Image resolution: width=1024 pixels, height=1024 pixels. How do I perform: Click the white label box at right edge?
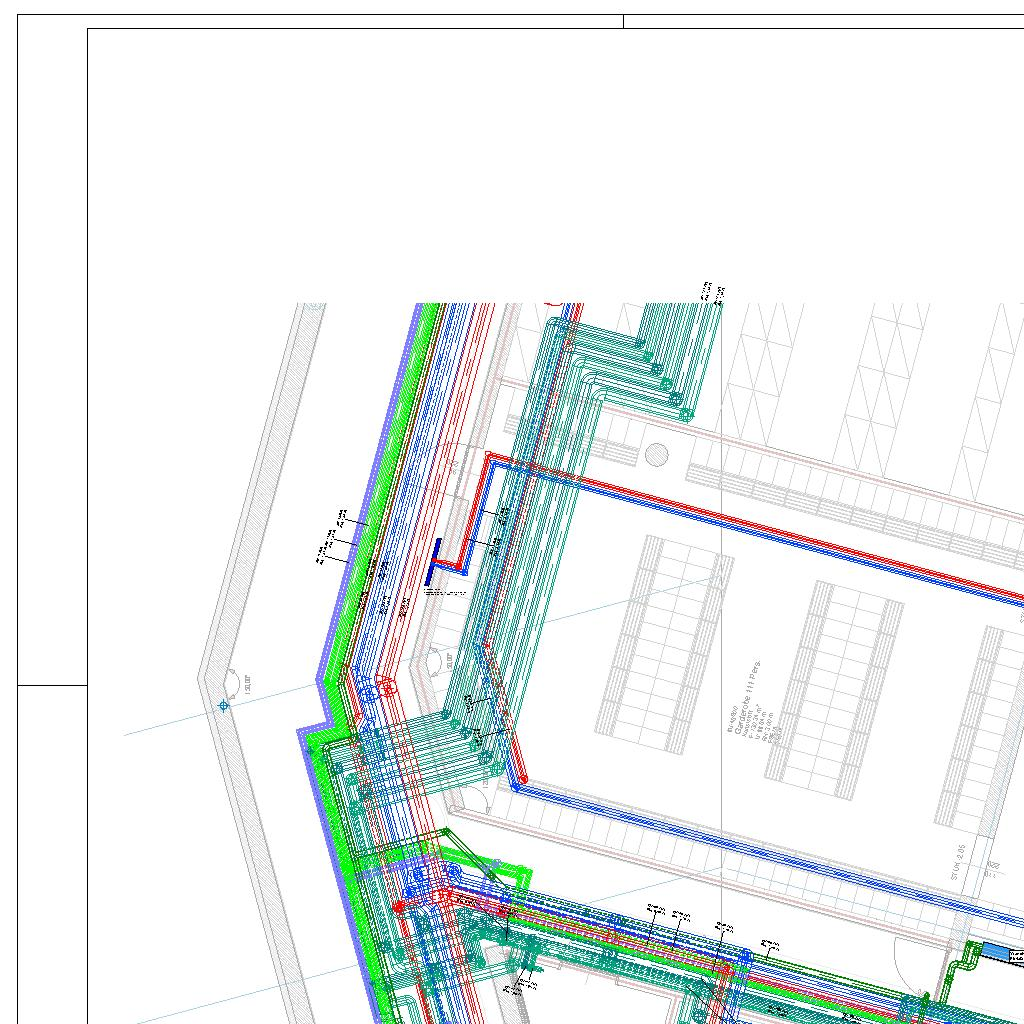pyautogui.click(x=1018, y=957)
